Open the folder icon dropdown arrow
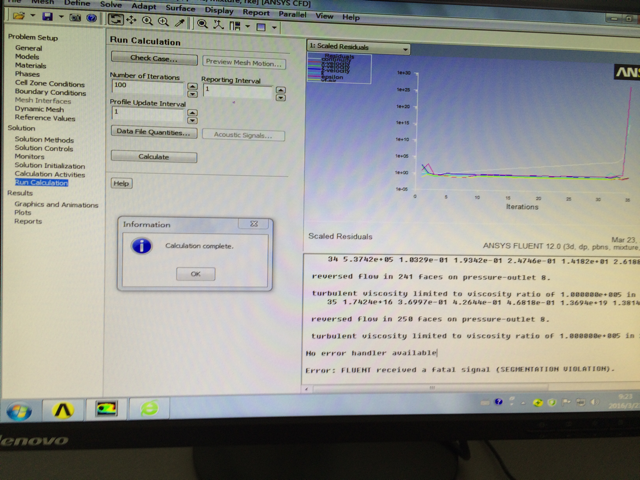The width and height of the screenshot is (640, 480). tap(32, 16)
